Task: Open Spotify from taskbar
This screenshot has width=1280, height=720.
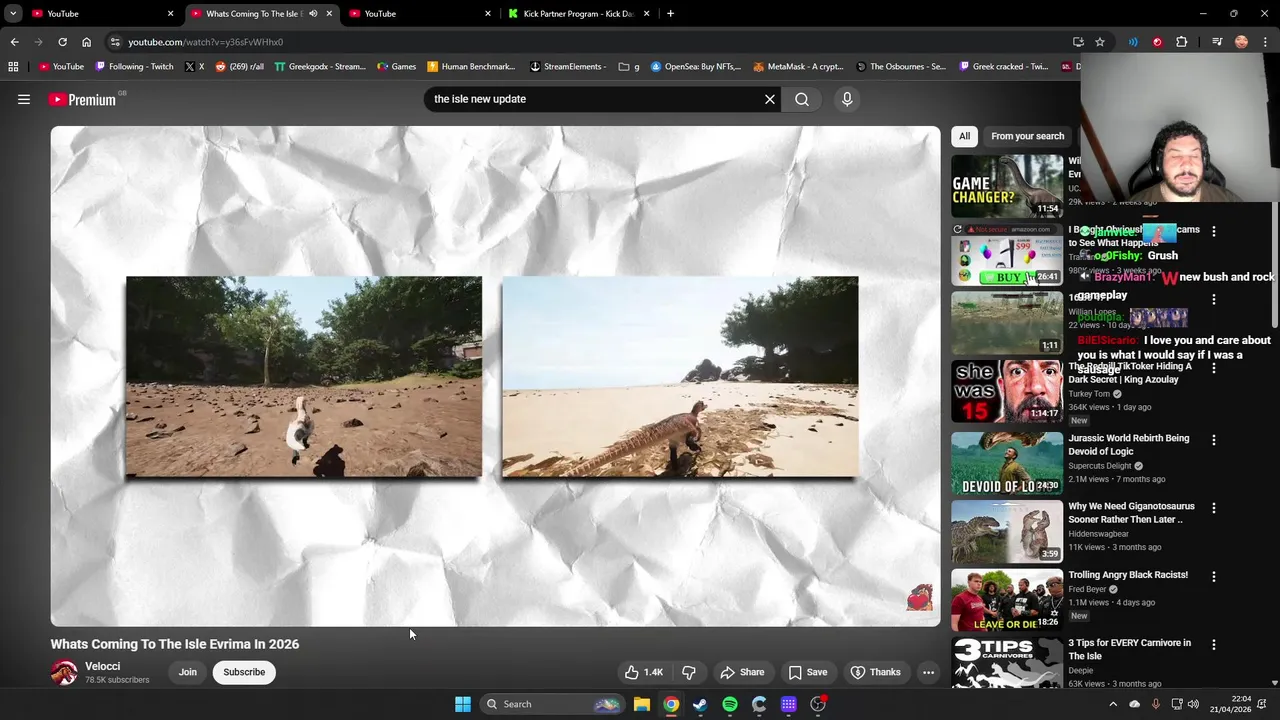Action: pos(730,704)
